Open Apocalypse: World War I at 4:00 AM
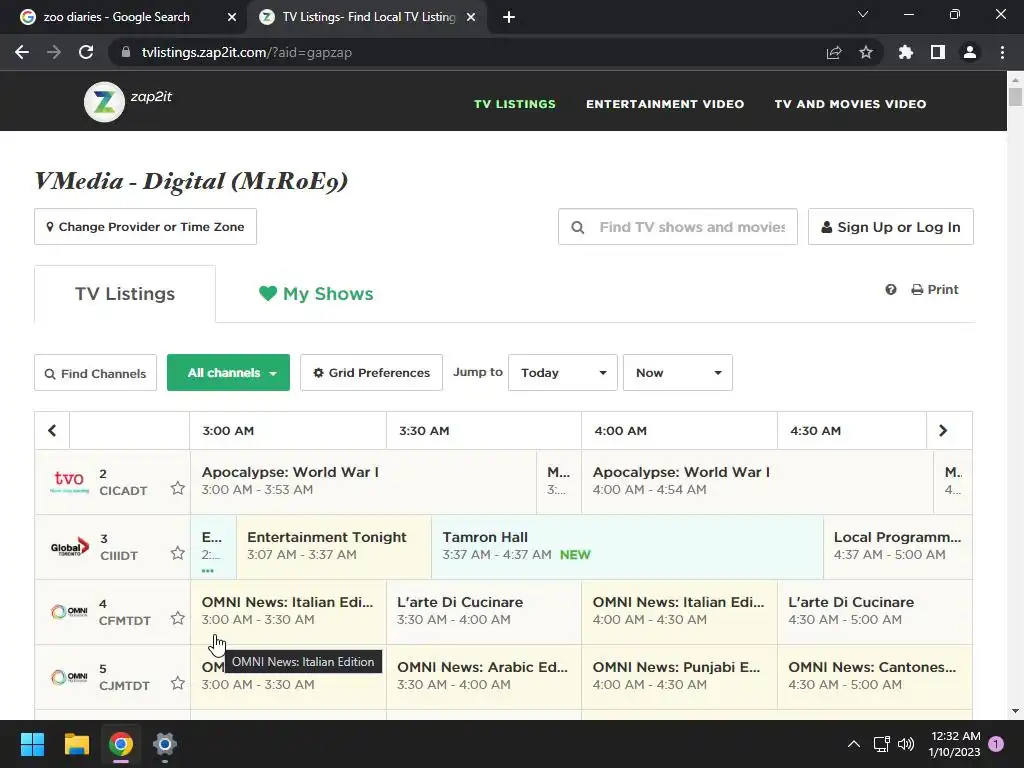This screenshot has width=1024, height=768. 758,481
